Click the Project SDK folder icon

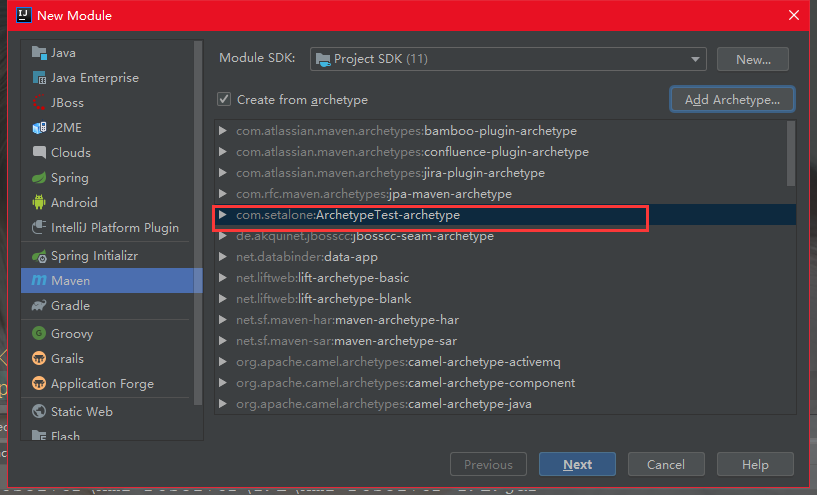323,59
